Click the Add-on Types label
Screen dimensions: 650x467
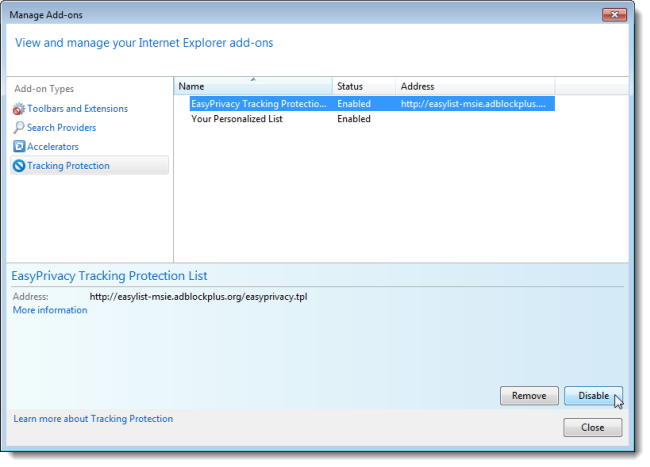tap(44, 89)
